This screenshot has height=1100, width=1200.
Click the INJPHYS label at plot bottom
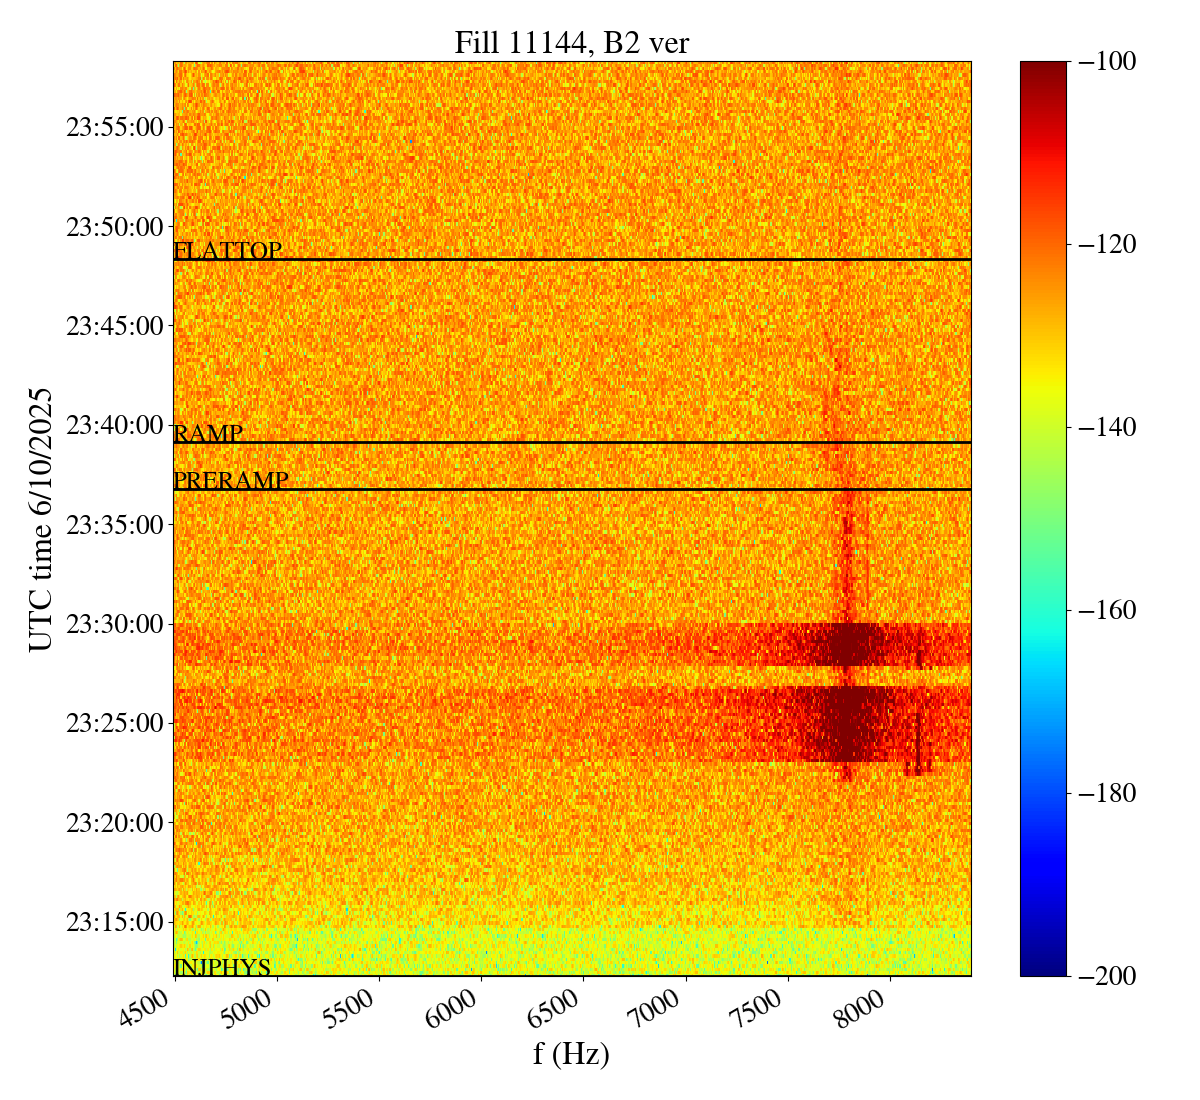222,967
